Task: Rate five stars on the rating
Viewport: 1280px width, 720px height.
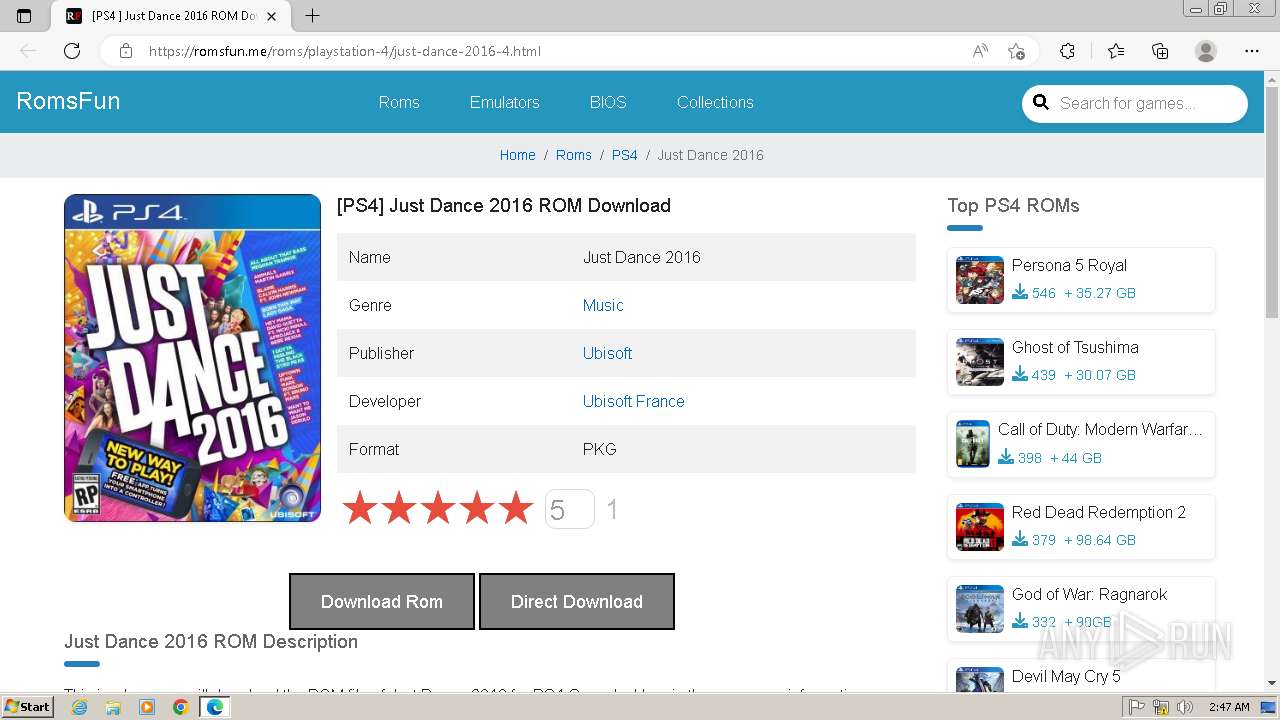Action: (516, 509)
